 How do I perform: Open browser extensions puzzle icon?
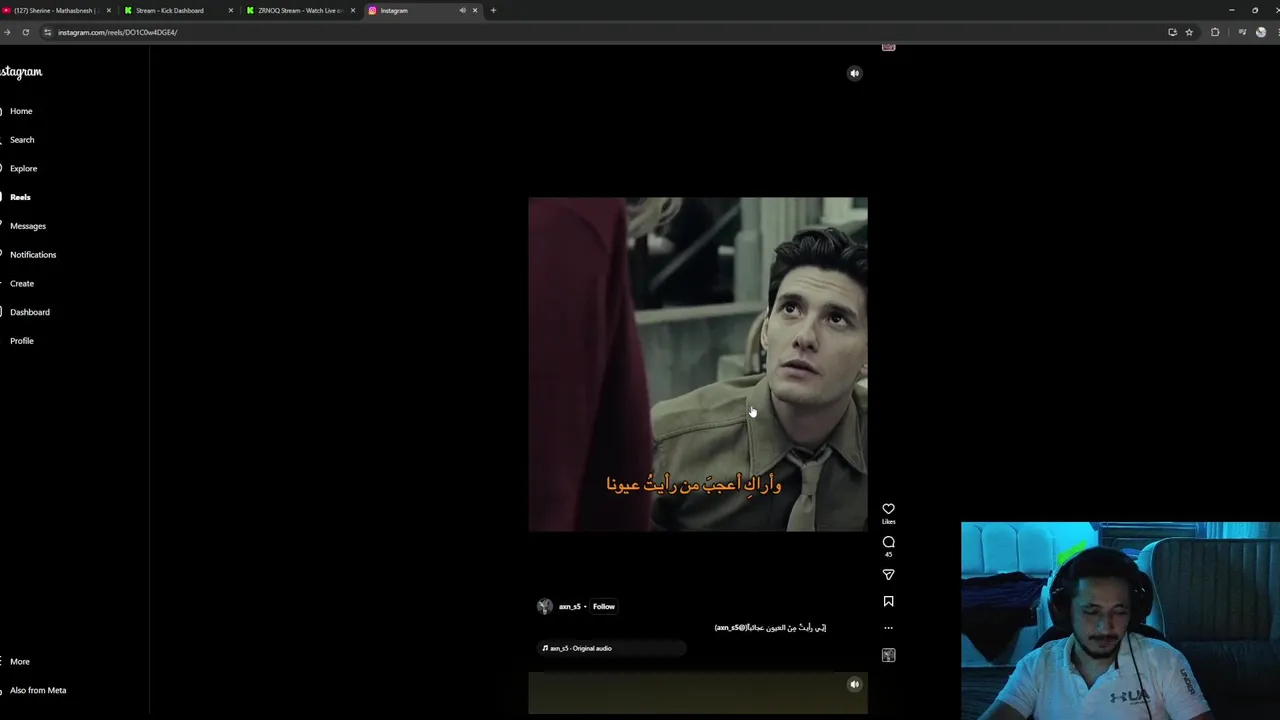pyautogui.click(x=1215, y=32)
